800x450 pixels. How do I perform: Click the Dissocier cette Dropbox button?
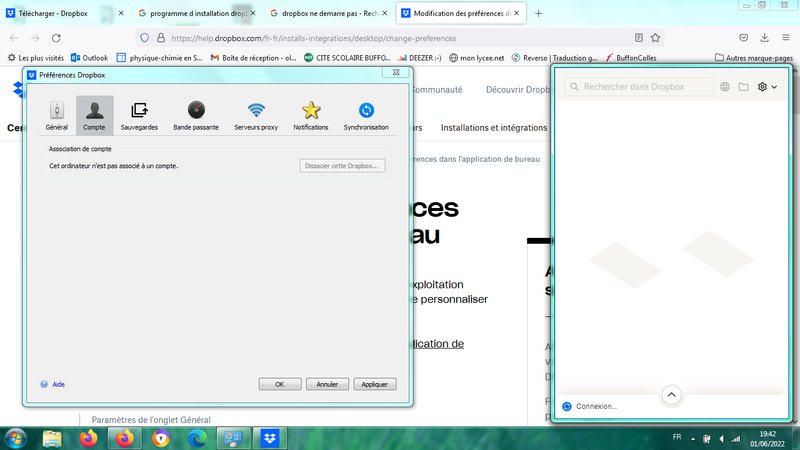coord(342,166)
